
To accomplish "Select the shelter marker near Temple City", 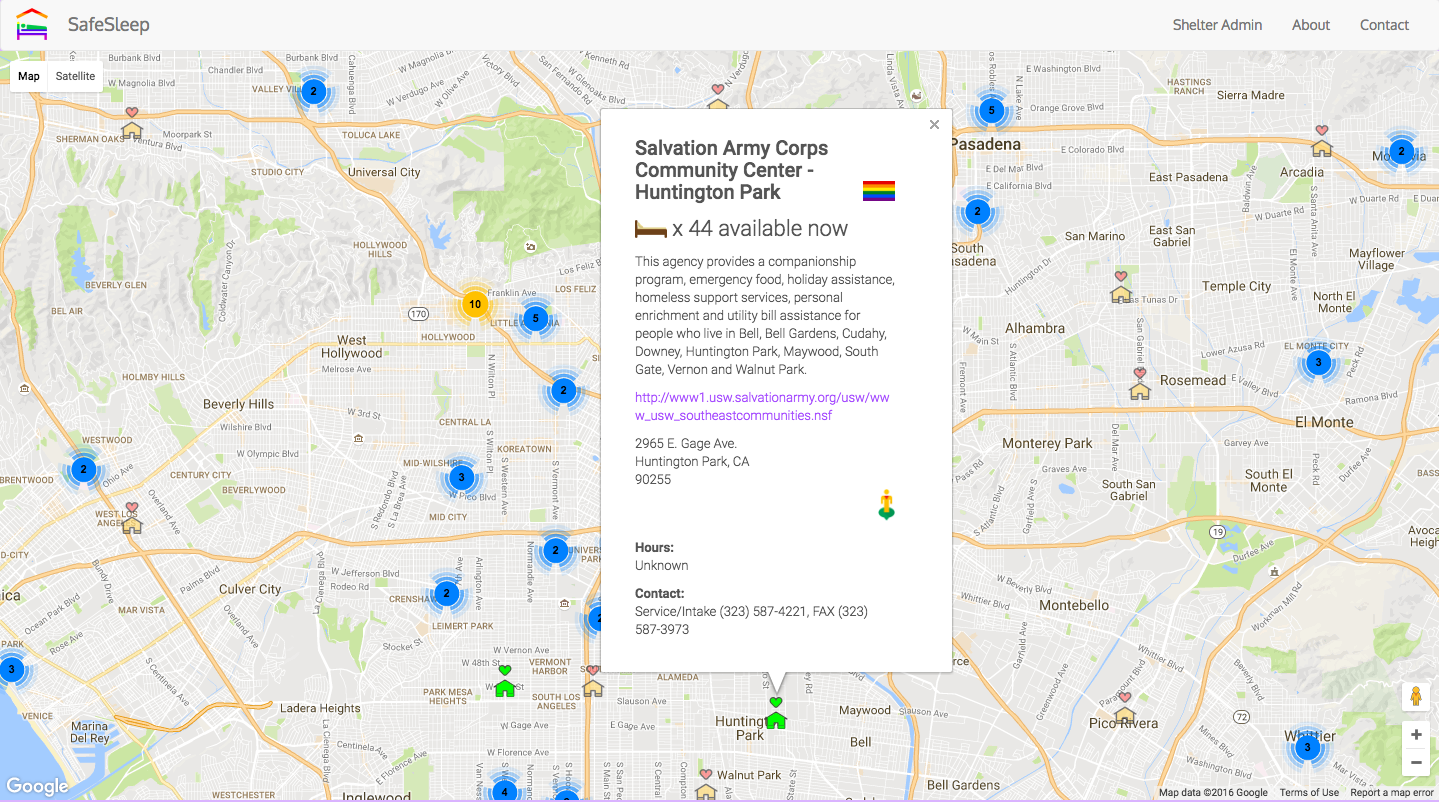I will 1120,287.
